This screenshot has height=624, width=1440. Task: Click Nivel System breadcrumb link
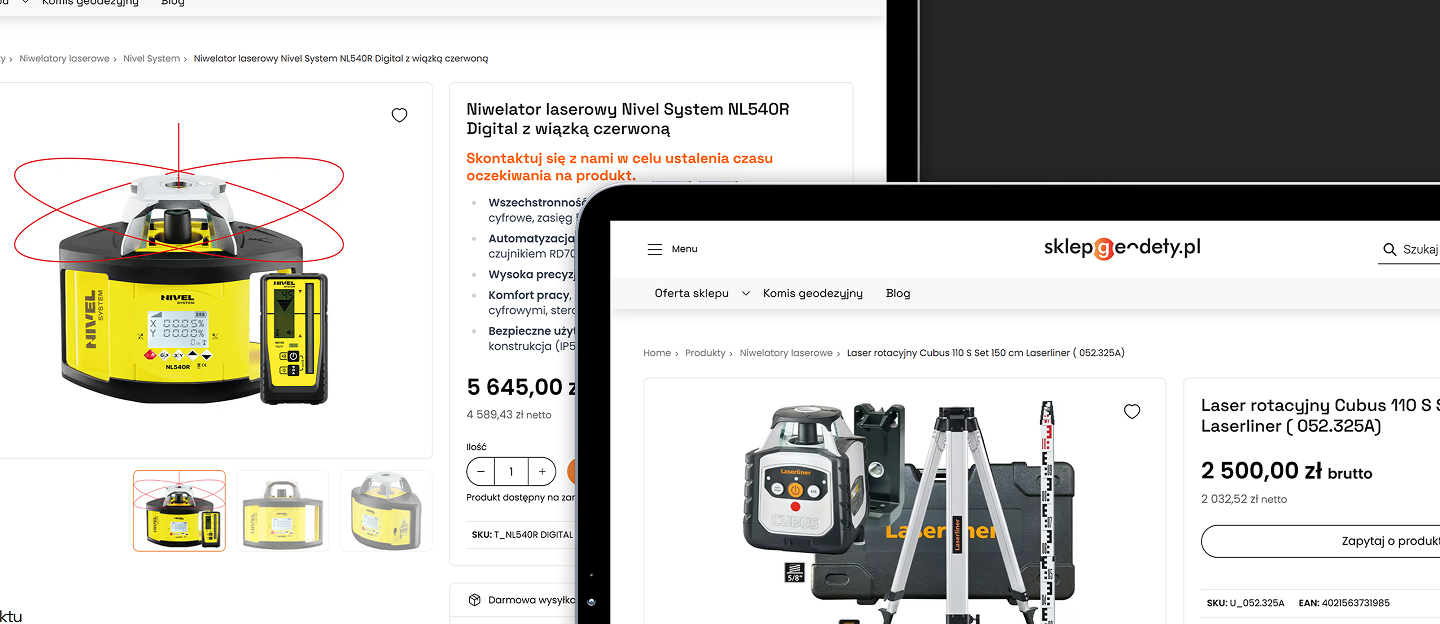pos(151,59)
